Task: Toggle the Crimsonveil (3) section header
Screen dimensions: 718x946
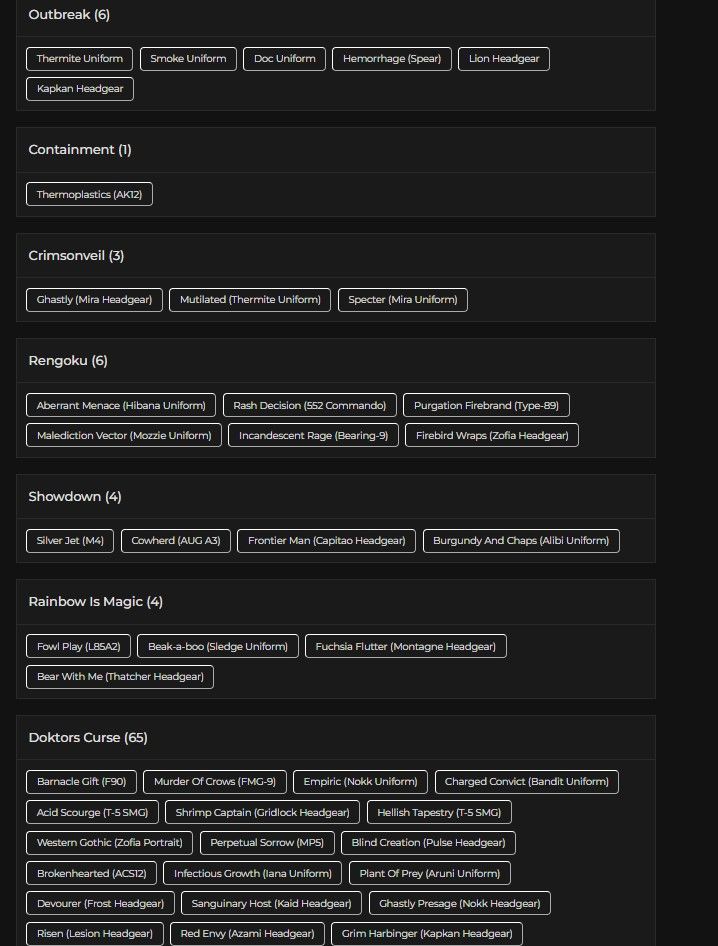Action: pos(76,256)
